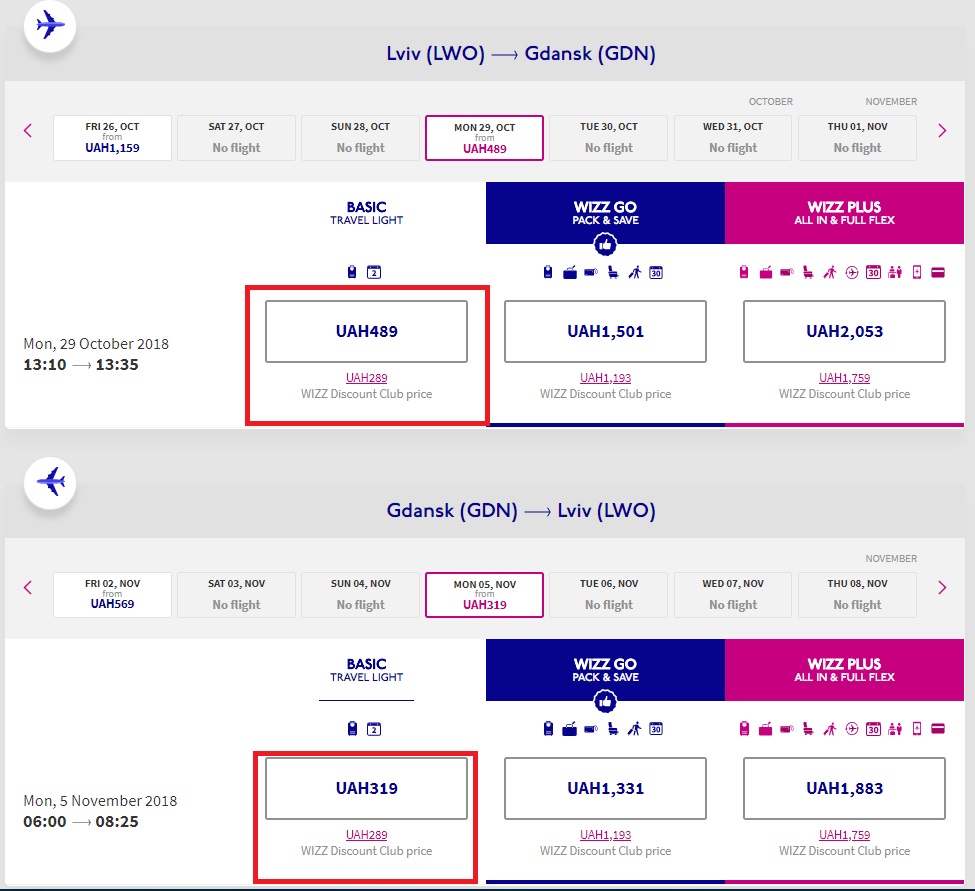Click the airplane circle icon under return WIZZ PLUS
This screenshot has width=975, height=891.
coord(852,729)
